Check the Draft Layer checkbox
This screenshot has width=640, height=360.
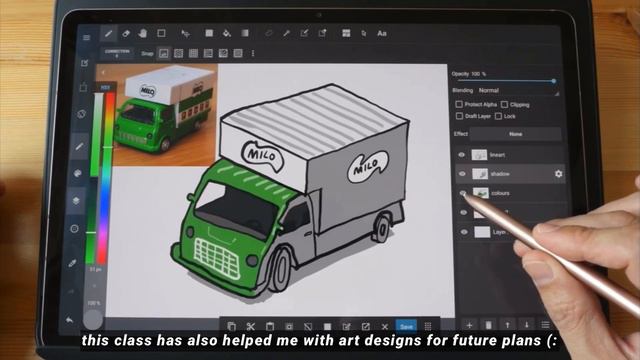point(459,116)
